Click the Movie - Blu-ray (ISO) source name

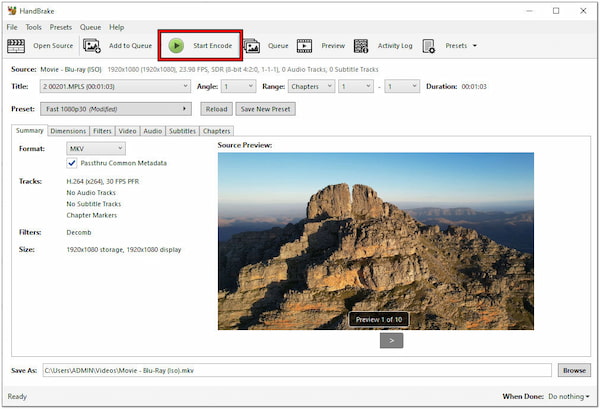pos(71,69)
